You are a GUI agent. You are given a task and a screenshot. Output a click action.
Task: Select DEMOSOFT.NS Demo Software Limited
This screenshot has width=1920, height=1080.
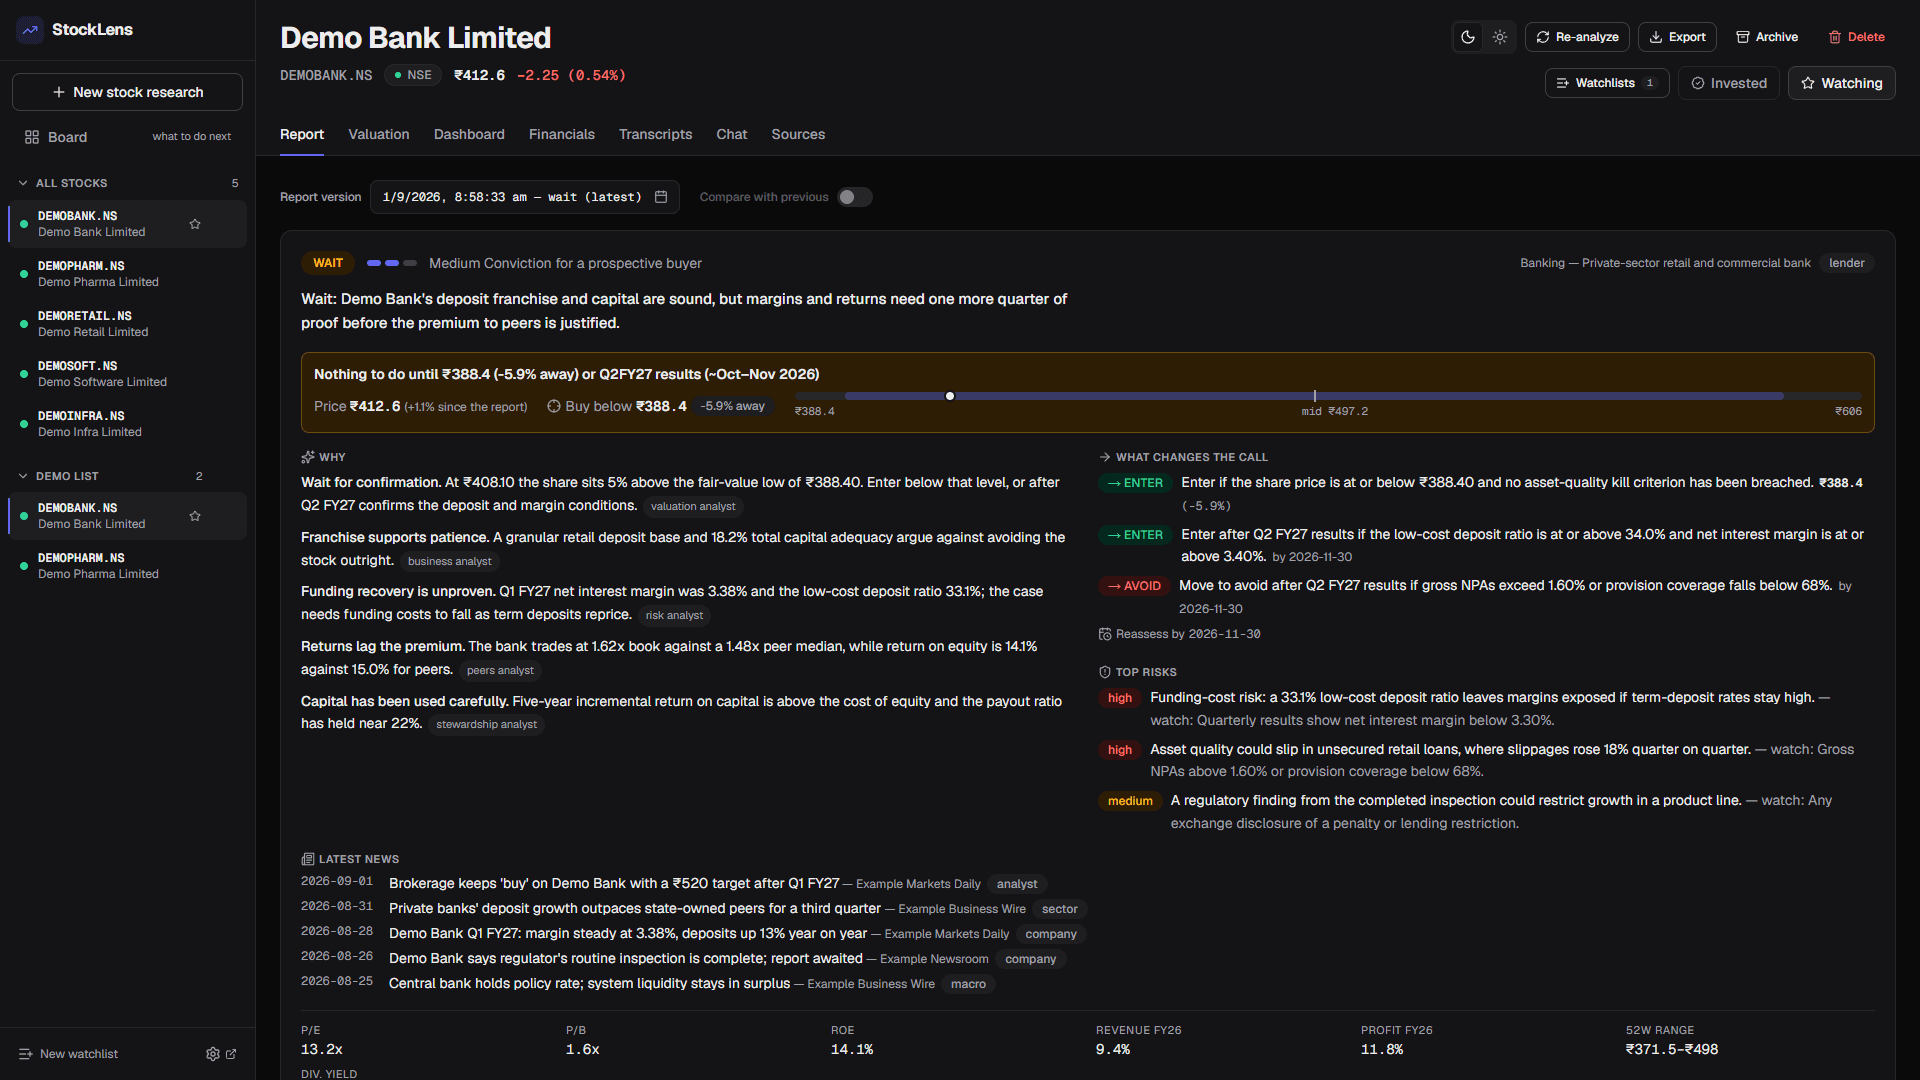127,374
